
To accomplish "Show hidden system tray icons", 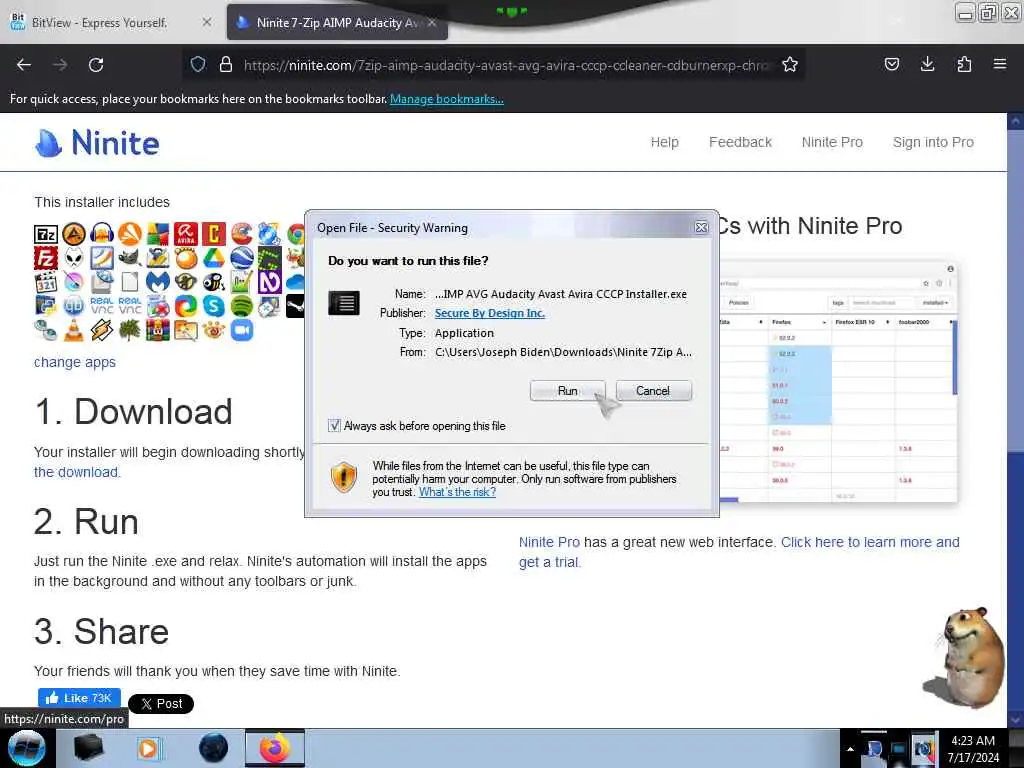I will pos(850,749).
